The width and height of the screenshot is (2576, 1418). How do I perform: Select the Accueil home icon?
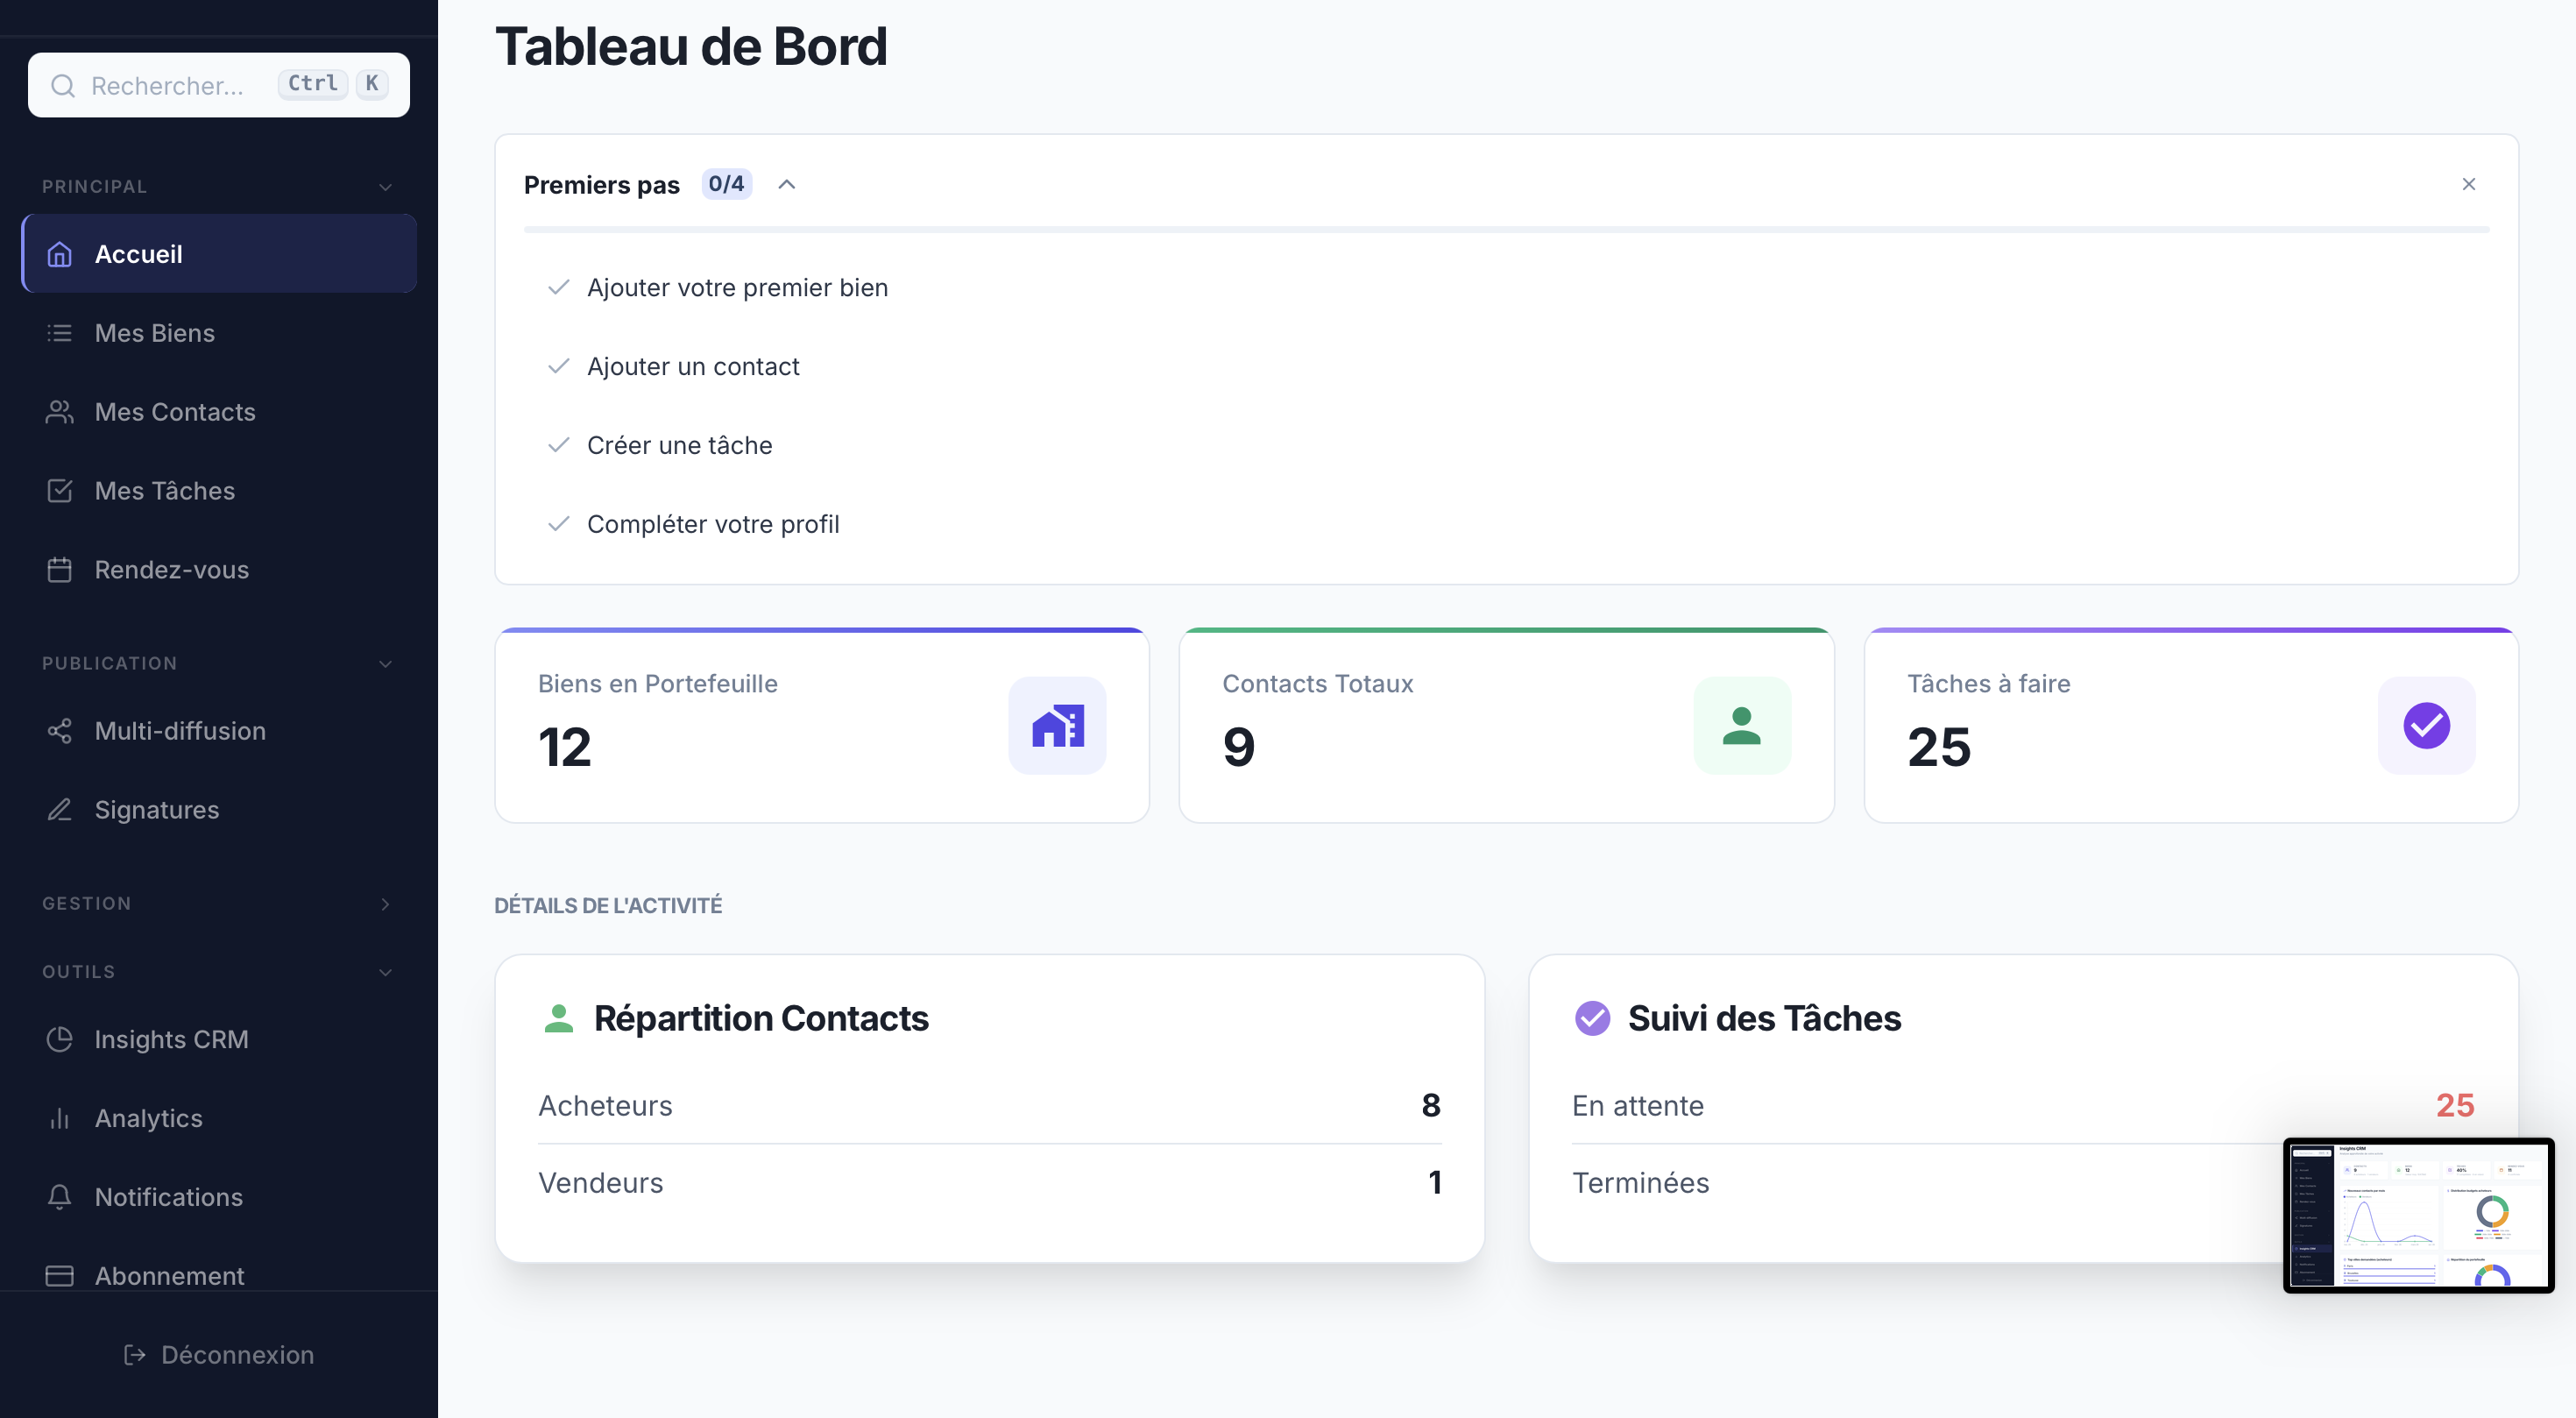pyautogui.click(x=59, y=254)
